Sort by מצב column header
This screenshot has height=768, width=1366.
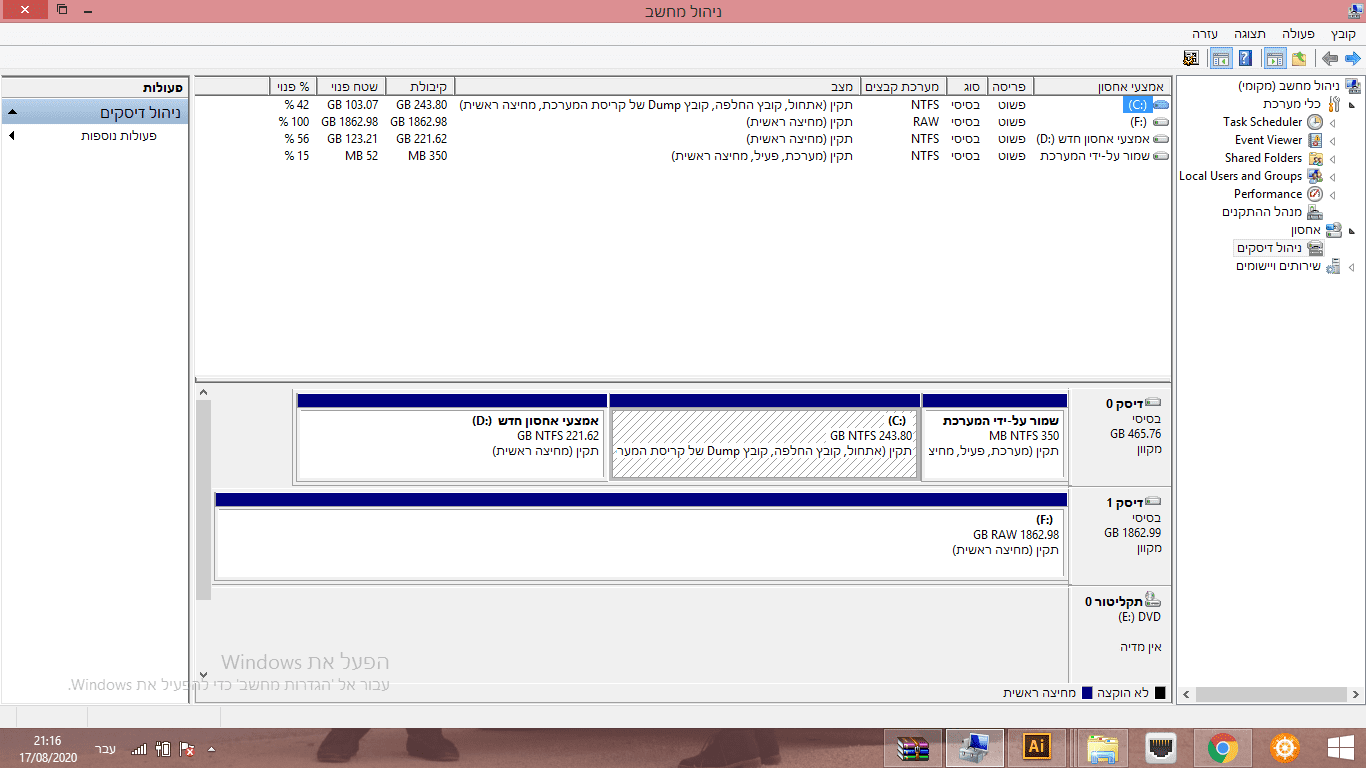pos(657,86)
